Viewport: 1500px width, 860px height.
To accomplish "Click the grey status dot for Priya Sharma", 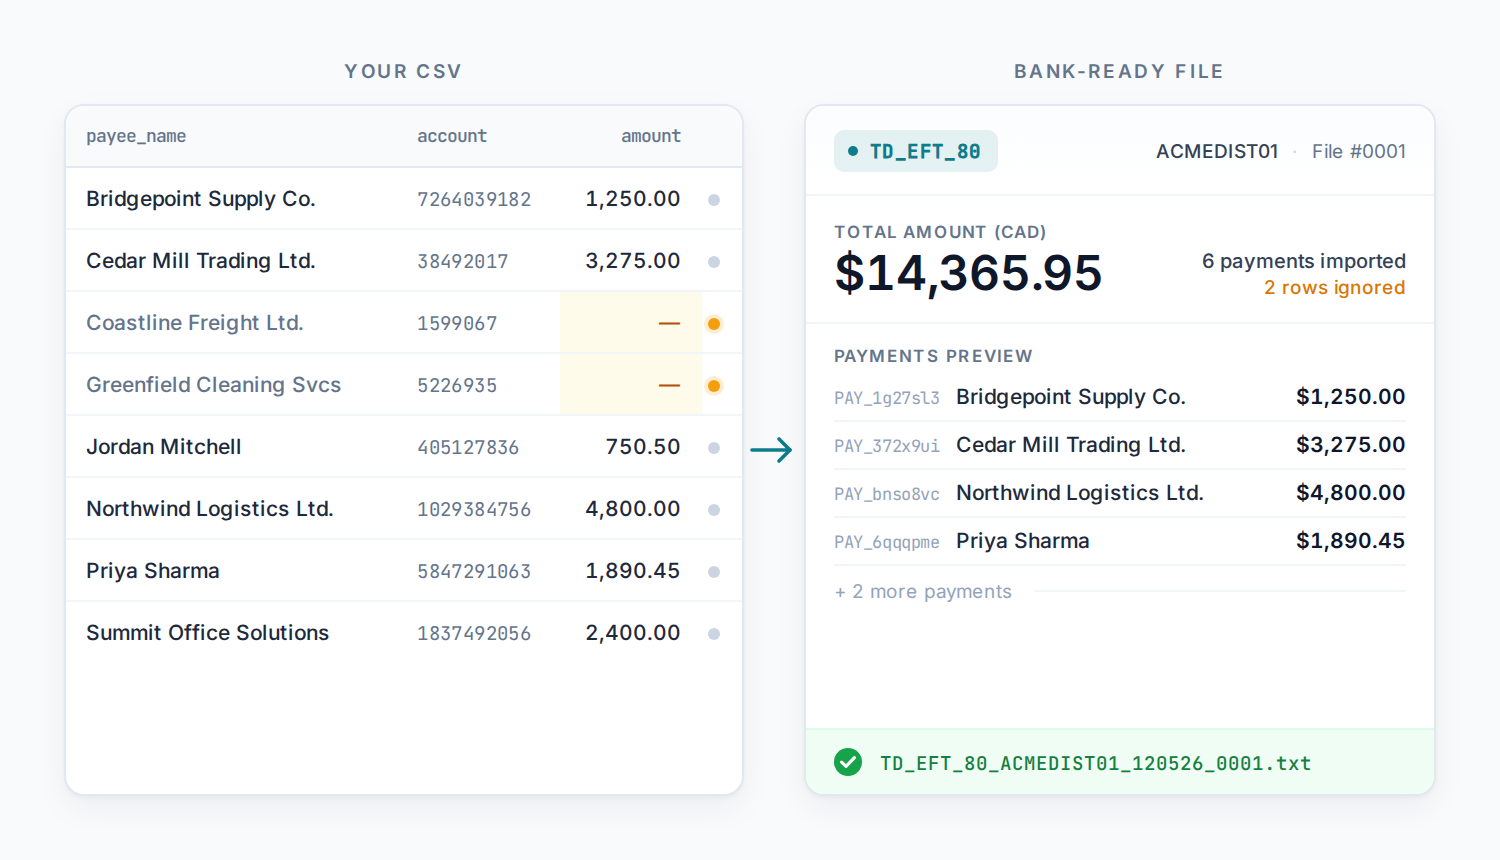I will pos(714,572).
